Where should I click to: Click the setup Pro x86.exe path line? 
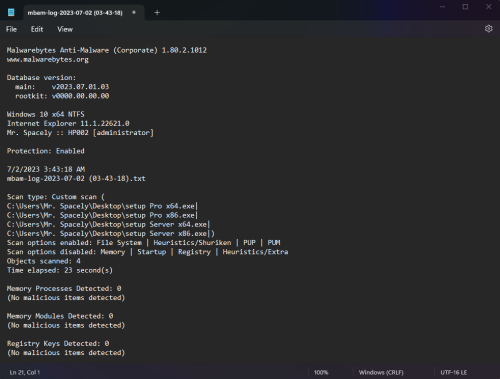[x=102, y=215]
